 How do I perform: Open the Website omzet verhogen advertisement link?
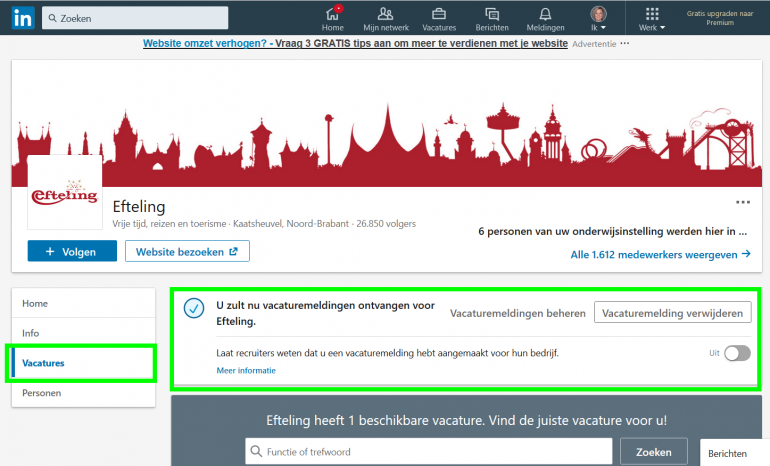(x=355, y=43)
